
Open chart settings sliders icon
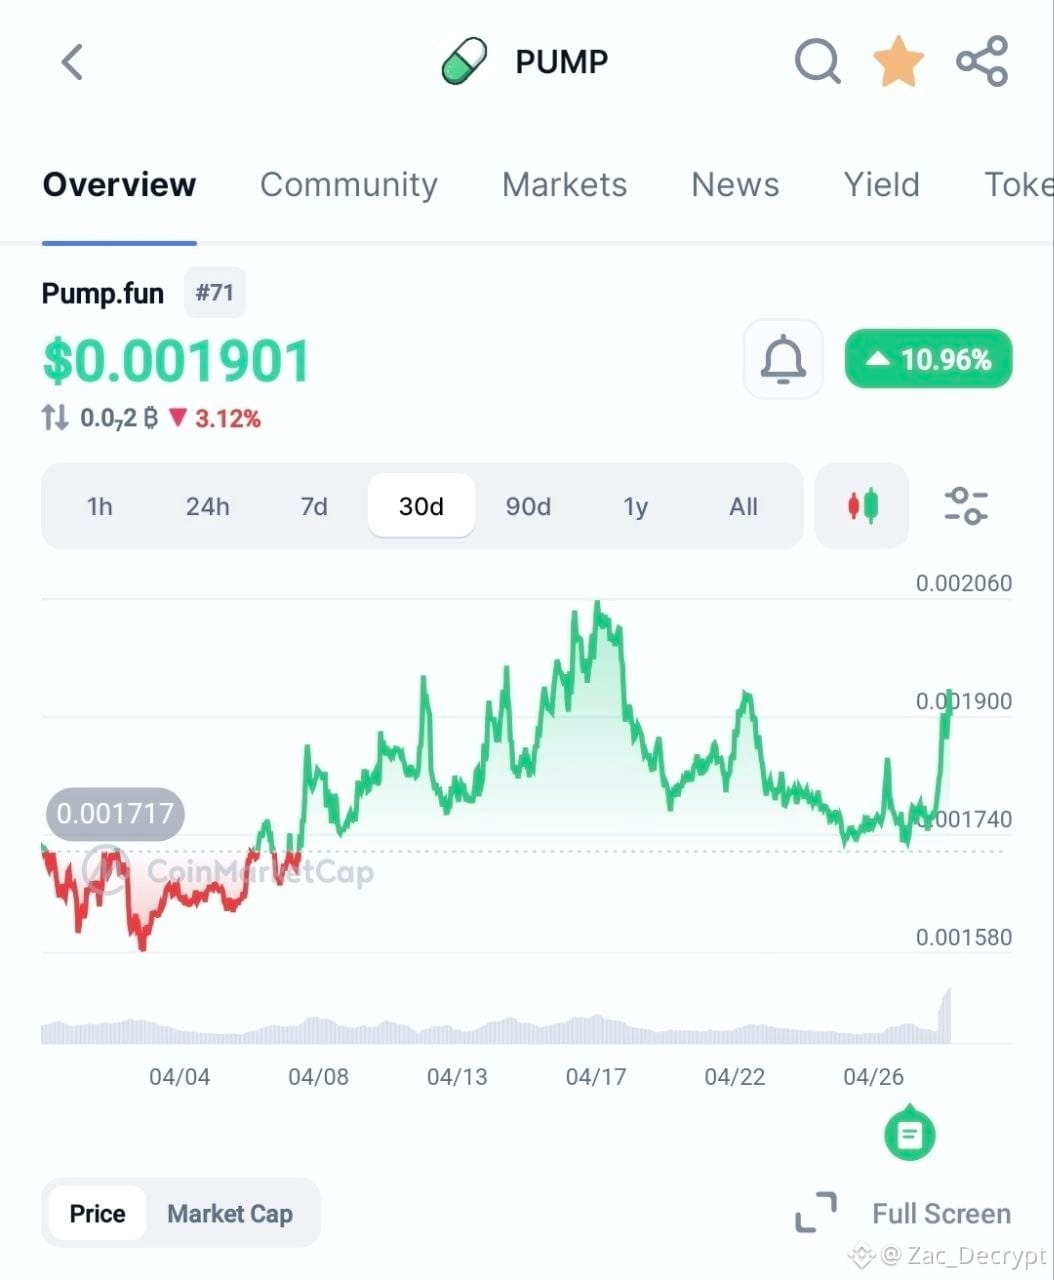click(x=966, y=506)
